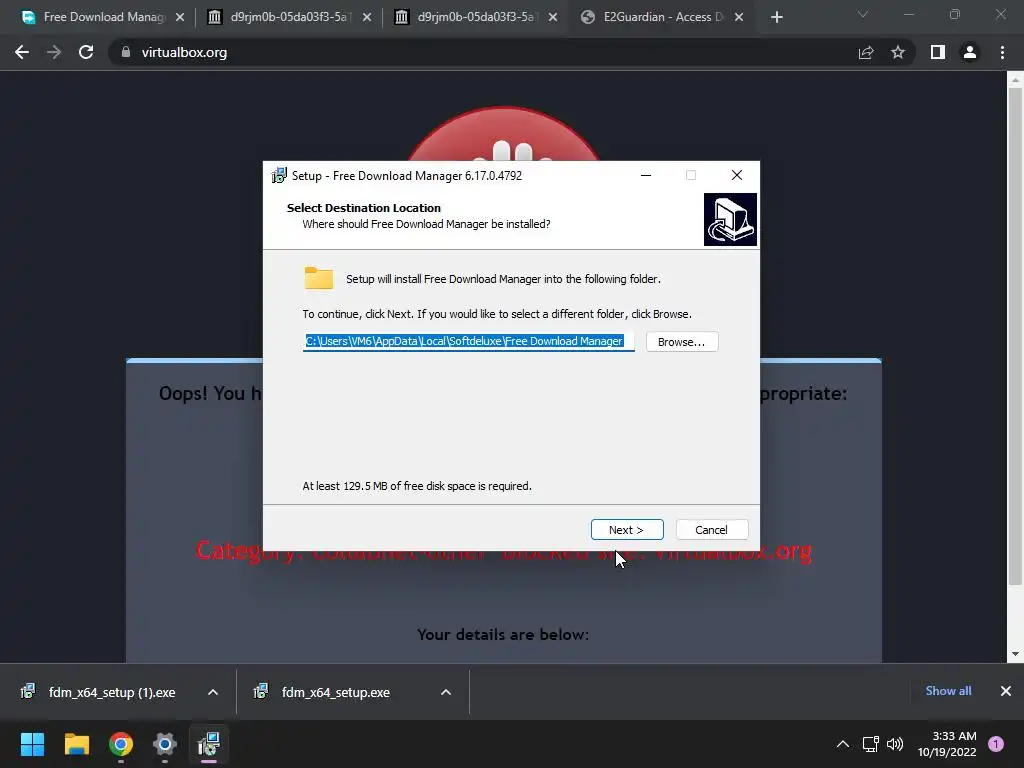Click the Next button in Setup dialog
Screen dimensions: 1024x768
point(627,530)
